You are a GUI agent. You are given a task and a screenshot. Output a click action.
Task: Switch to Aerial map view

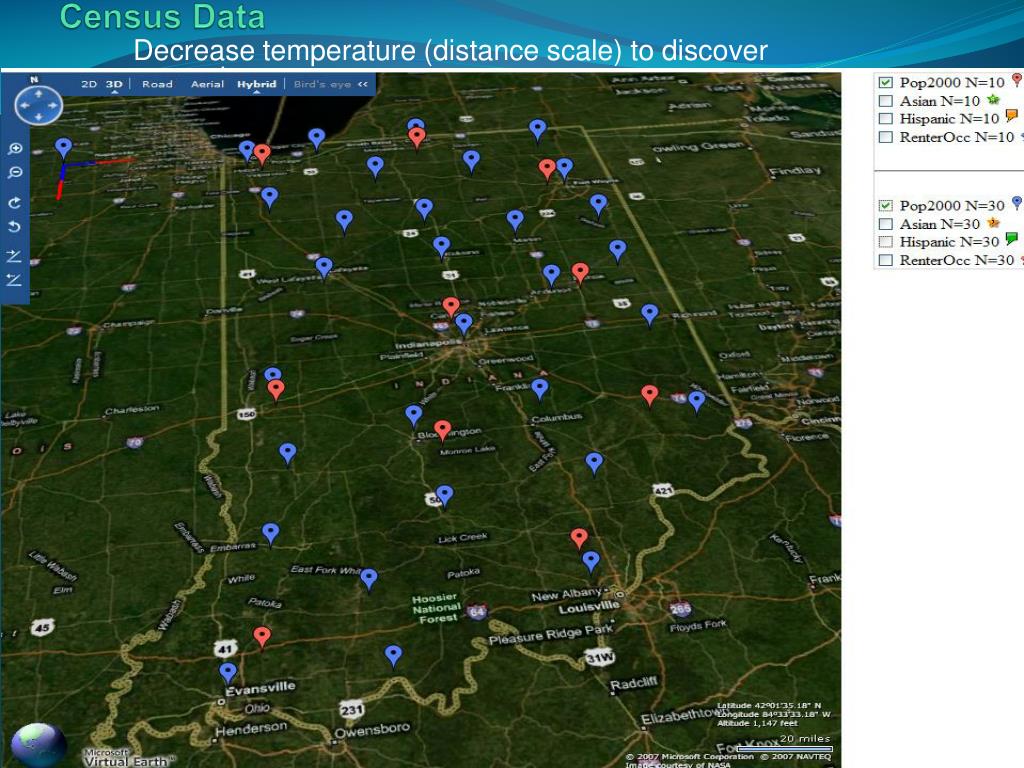coord(208,85)
